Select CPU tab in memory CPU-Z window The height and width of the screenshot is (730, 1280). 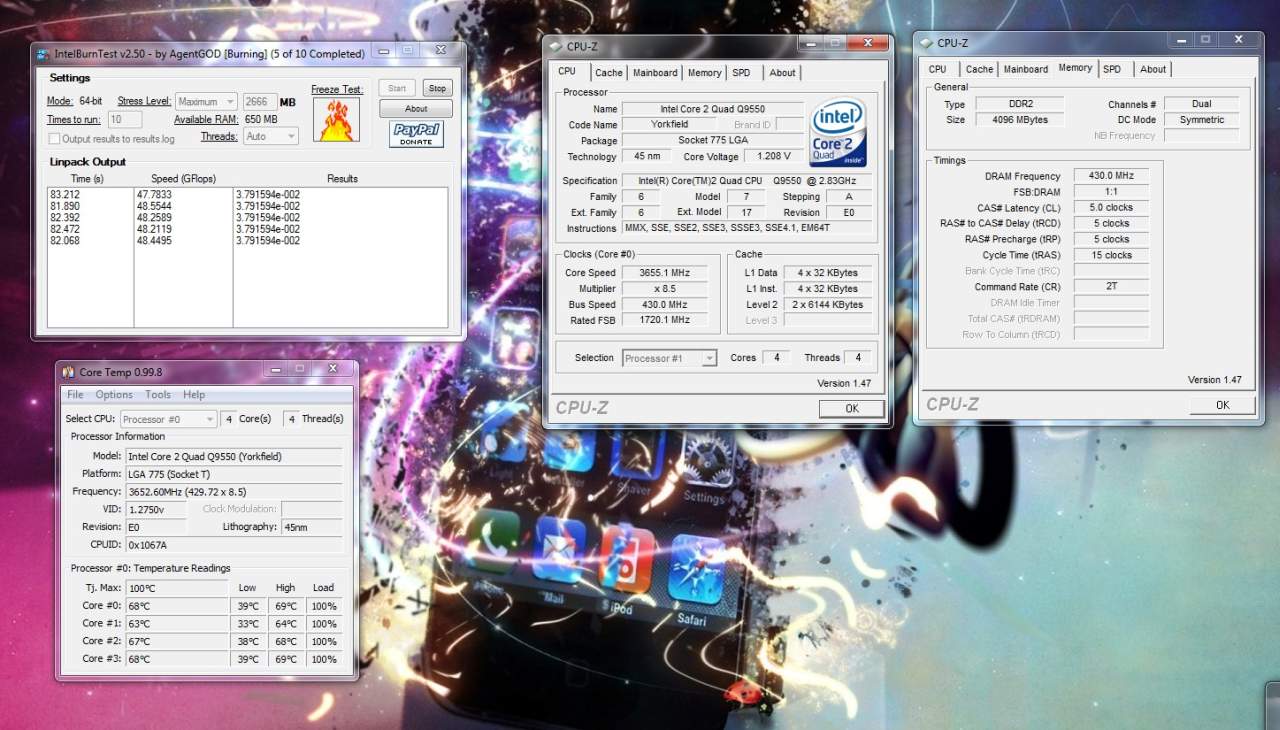937,70
